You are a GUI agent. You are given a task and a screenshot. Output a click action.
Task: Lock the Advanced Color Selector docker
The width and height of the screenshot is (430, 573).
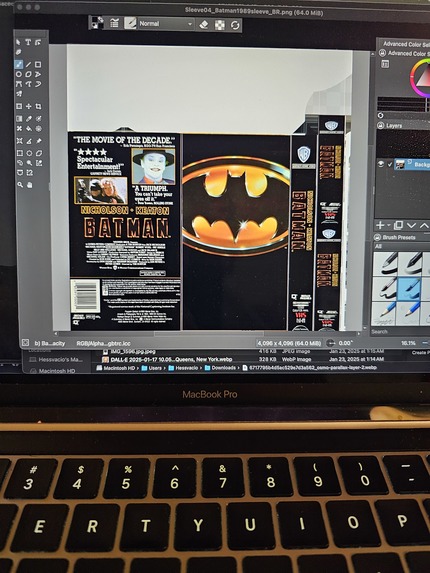383,53
